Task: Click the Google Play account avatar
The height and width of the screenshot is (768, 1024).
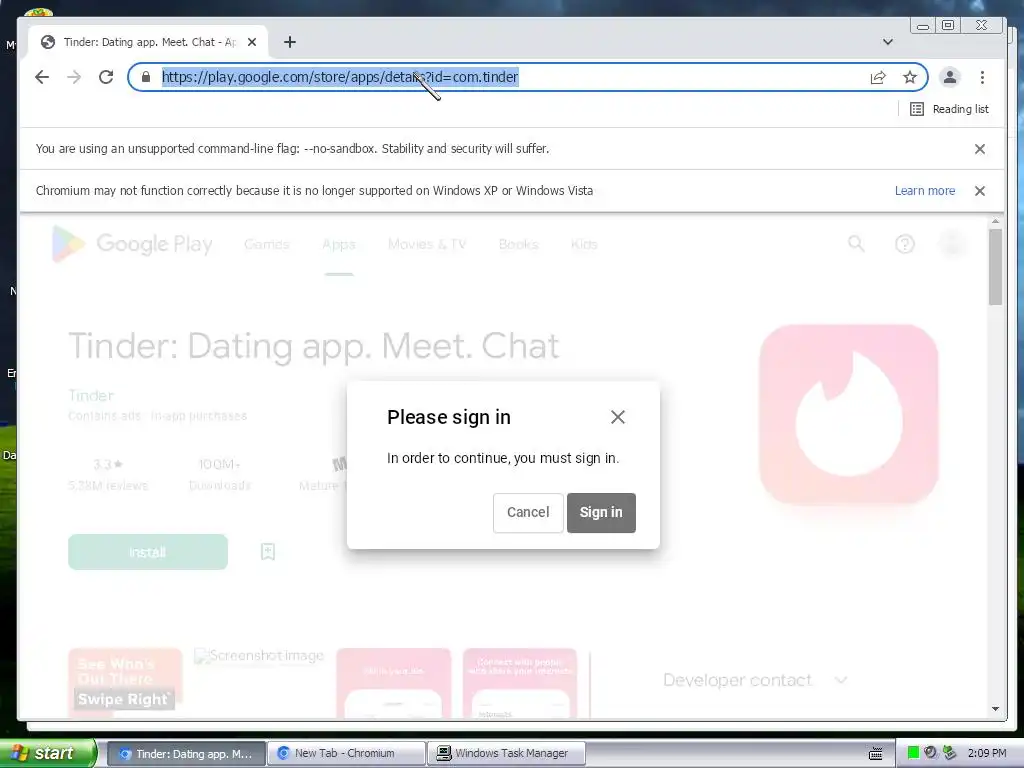Action: coord(952,244)
